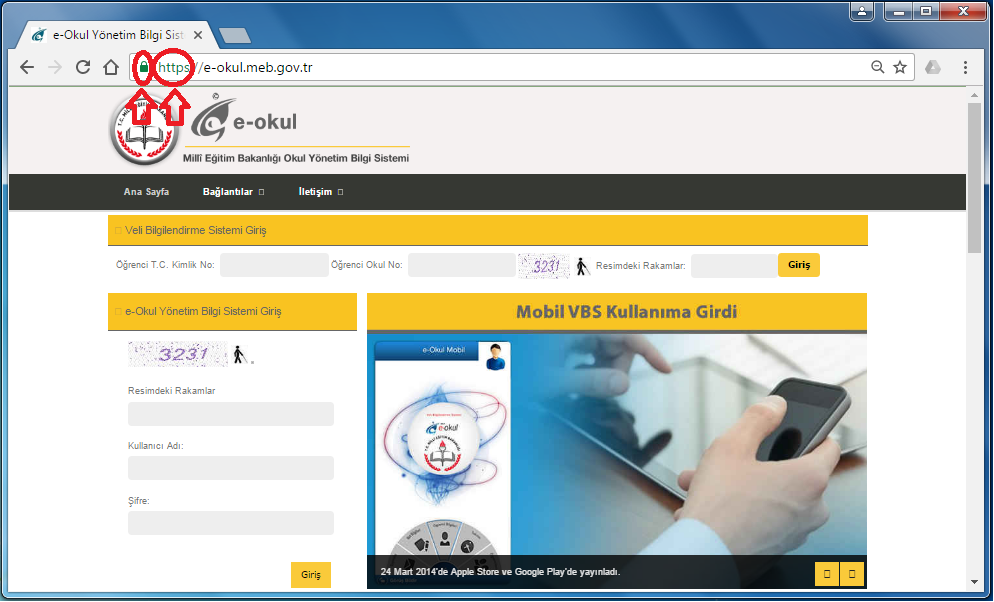
Task: Open the Google Drive extension icon
Action: point(933,67)
